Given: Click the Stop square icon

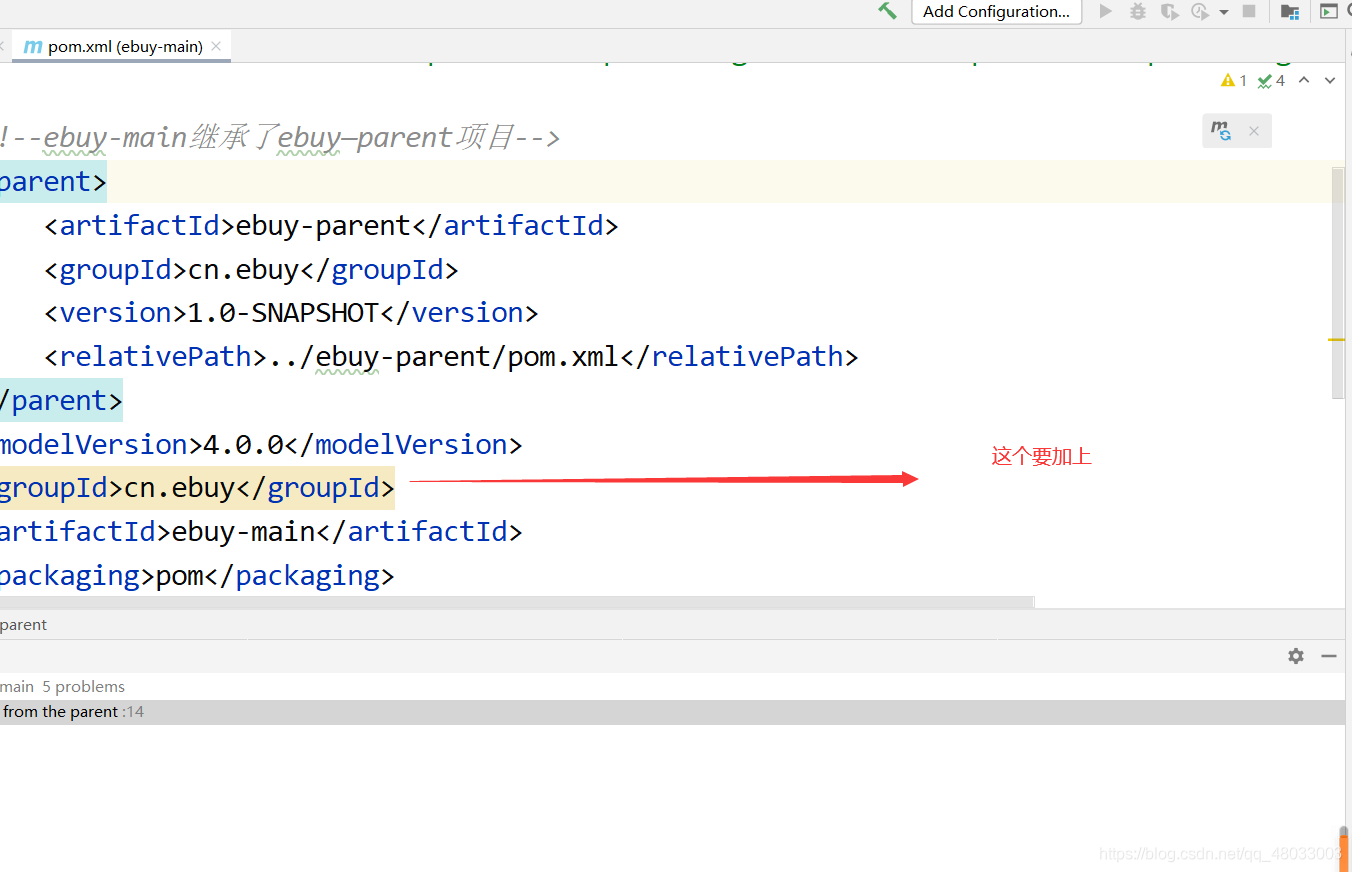Looking at the screenshot, I should click(1249, 11).
